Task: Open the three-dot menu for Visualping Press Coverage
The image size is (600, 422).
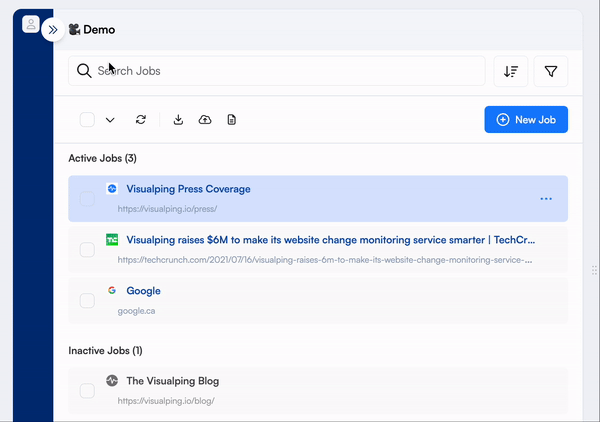Action: coord(546,199)
